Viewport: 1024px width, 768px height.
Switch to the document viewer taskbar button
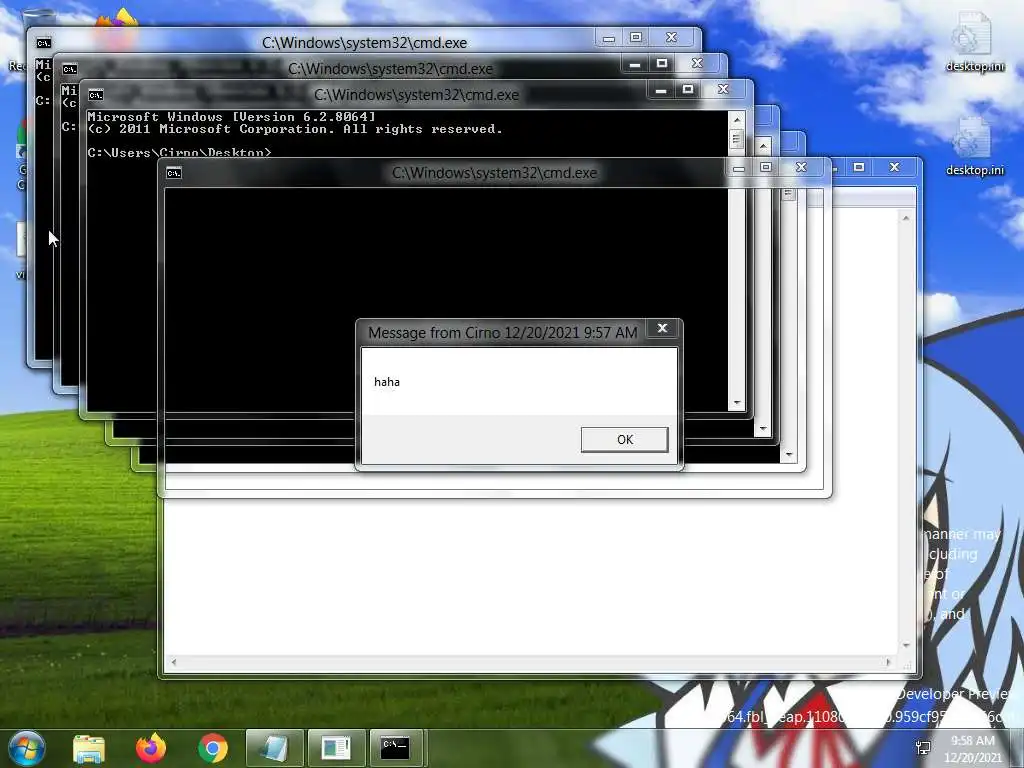tap(336, 748)
